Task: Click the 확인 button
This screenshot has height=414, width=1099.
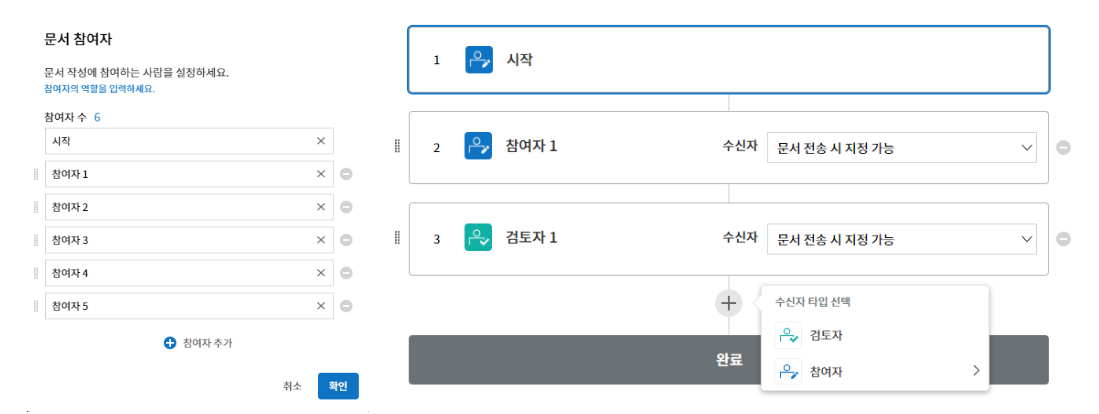Action: [x=339, y=386]
